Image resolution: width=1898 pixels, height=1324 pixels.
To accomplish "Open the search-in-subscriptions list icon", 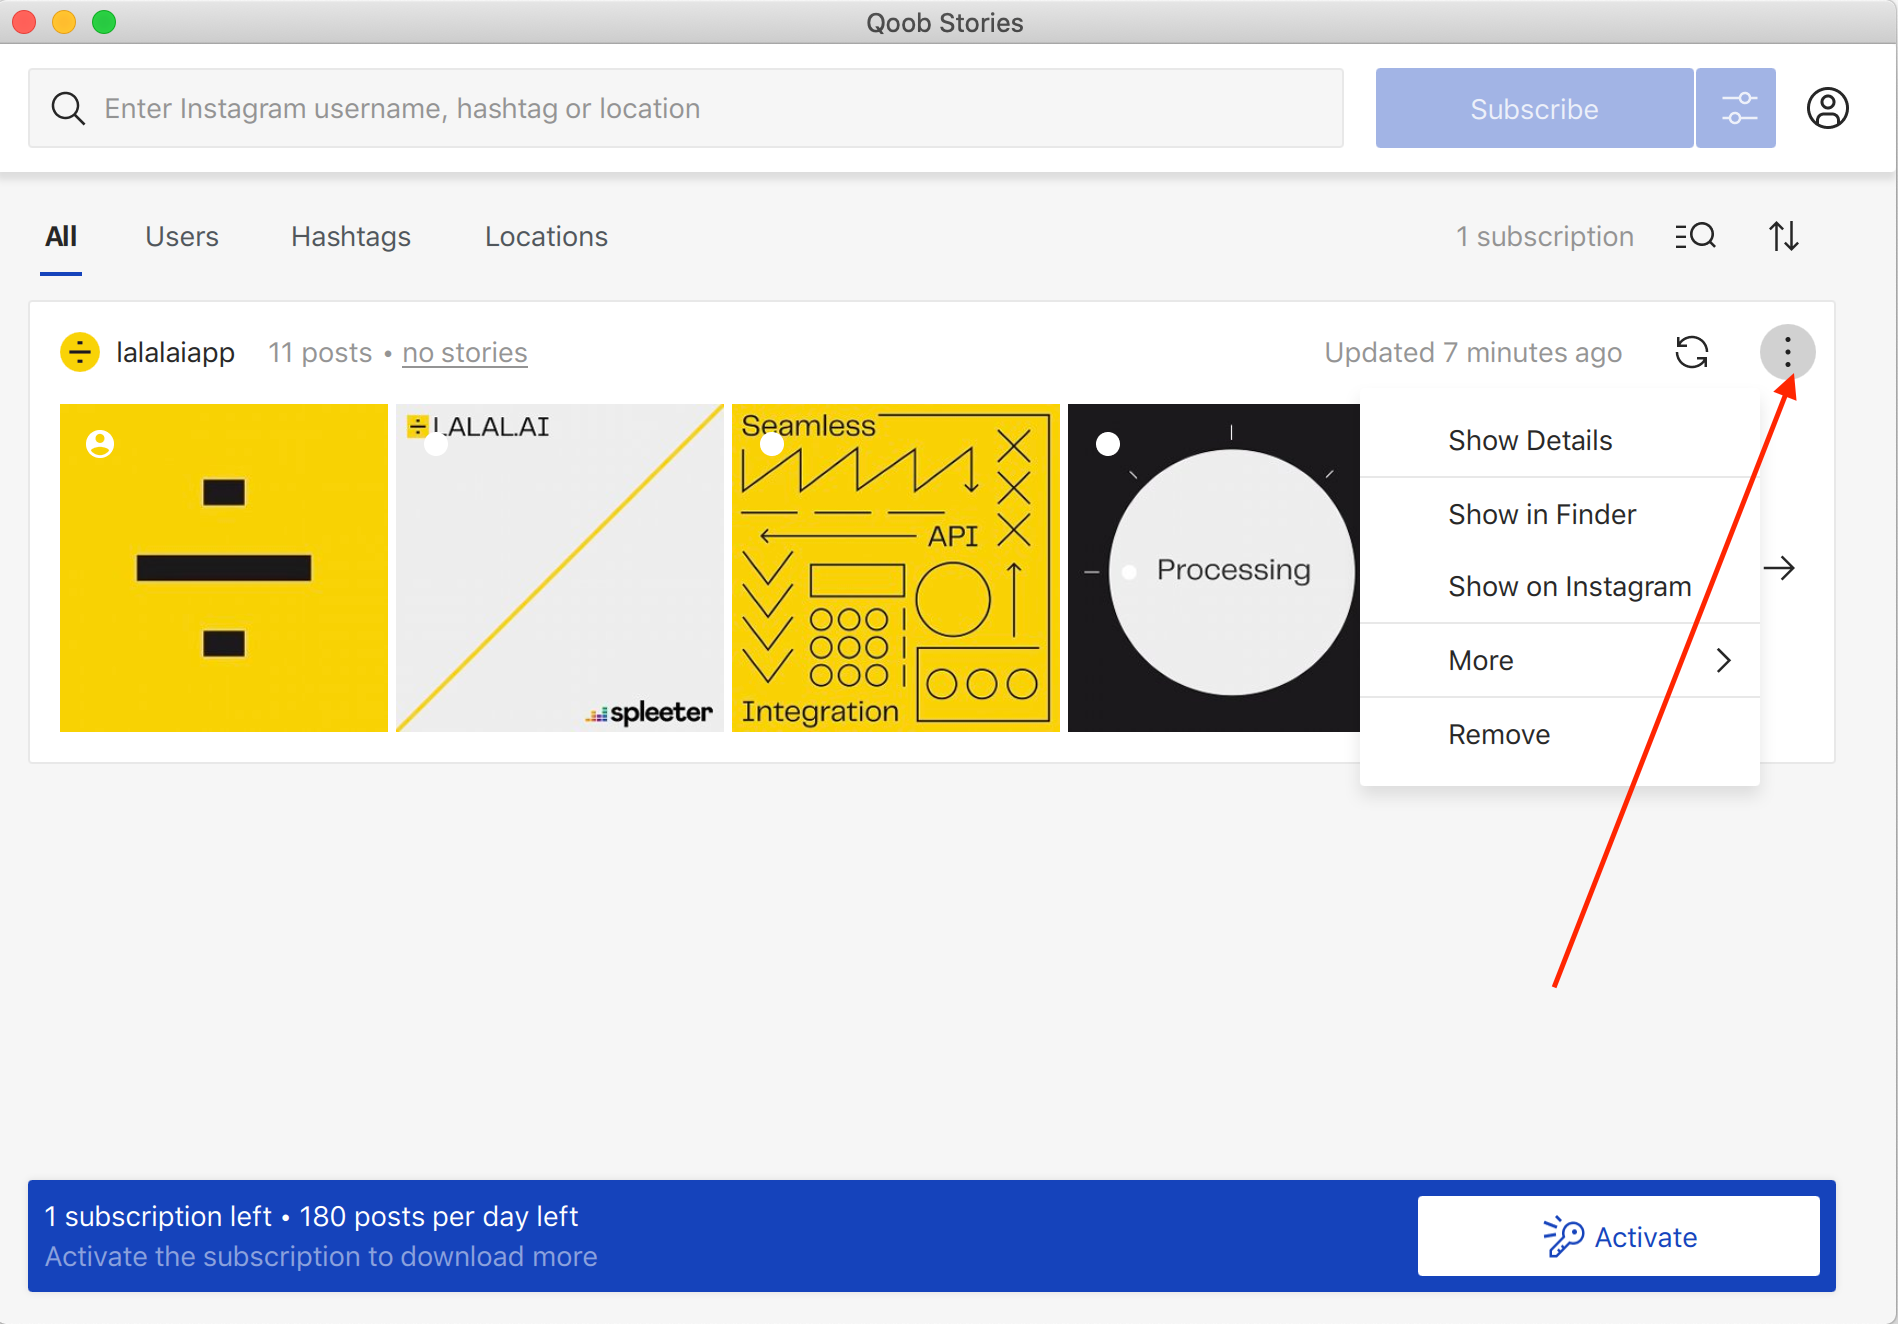I will click(1695, 236).
